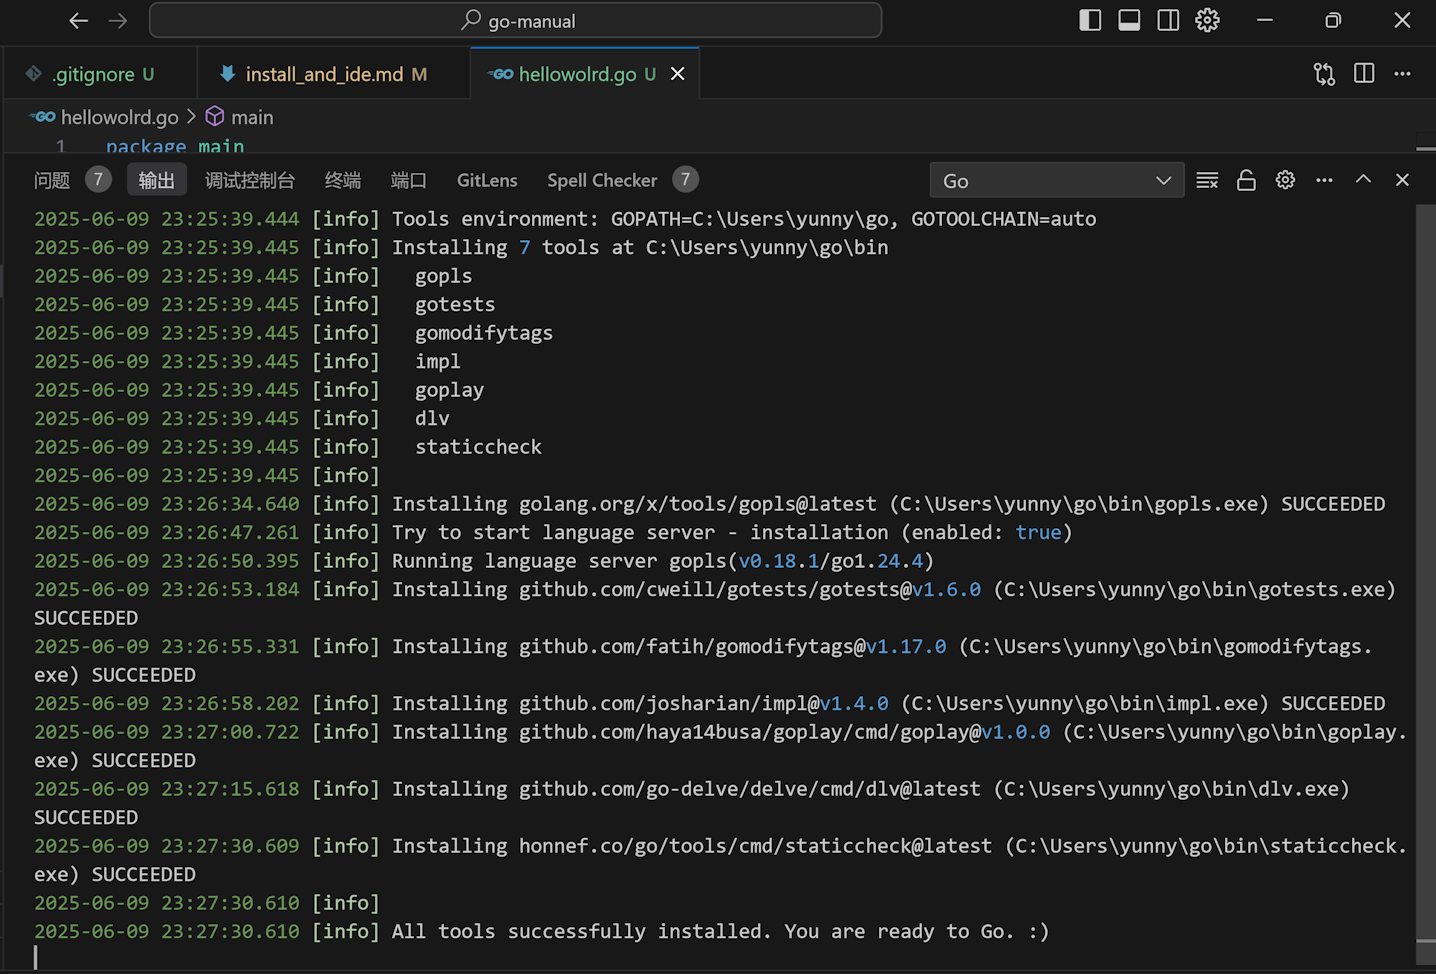This screenshot has height=974, width=1436.
Task: Toggle lock scrolling in the output panel
Action: 1246,180
